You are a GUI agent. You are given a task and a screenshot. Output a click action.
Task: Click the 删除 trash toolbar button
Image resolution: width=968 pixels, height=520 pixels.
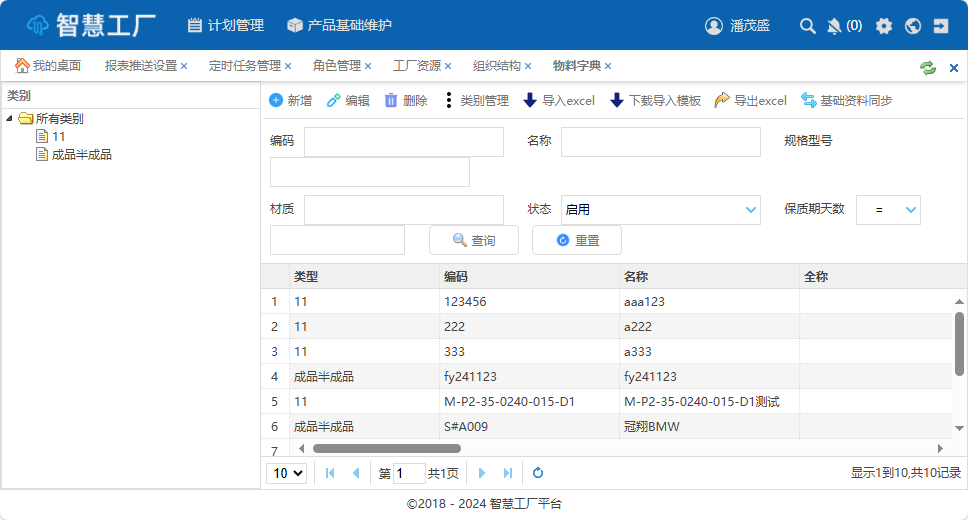pos(406,101)
